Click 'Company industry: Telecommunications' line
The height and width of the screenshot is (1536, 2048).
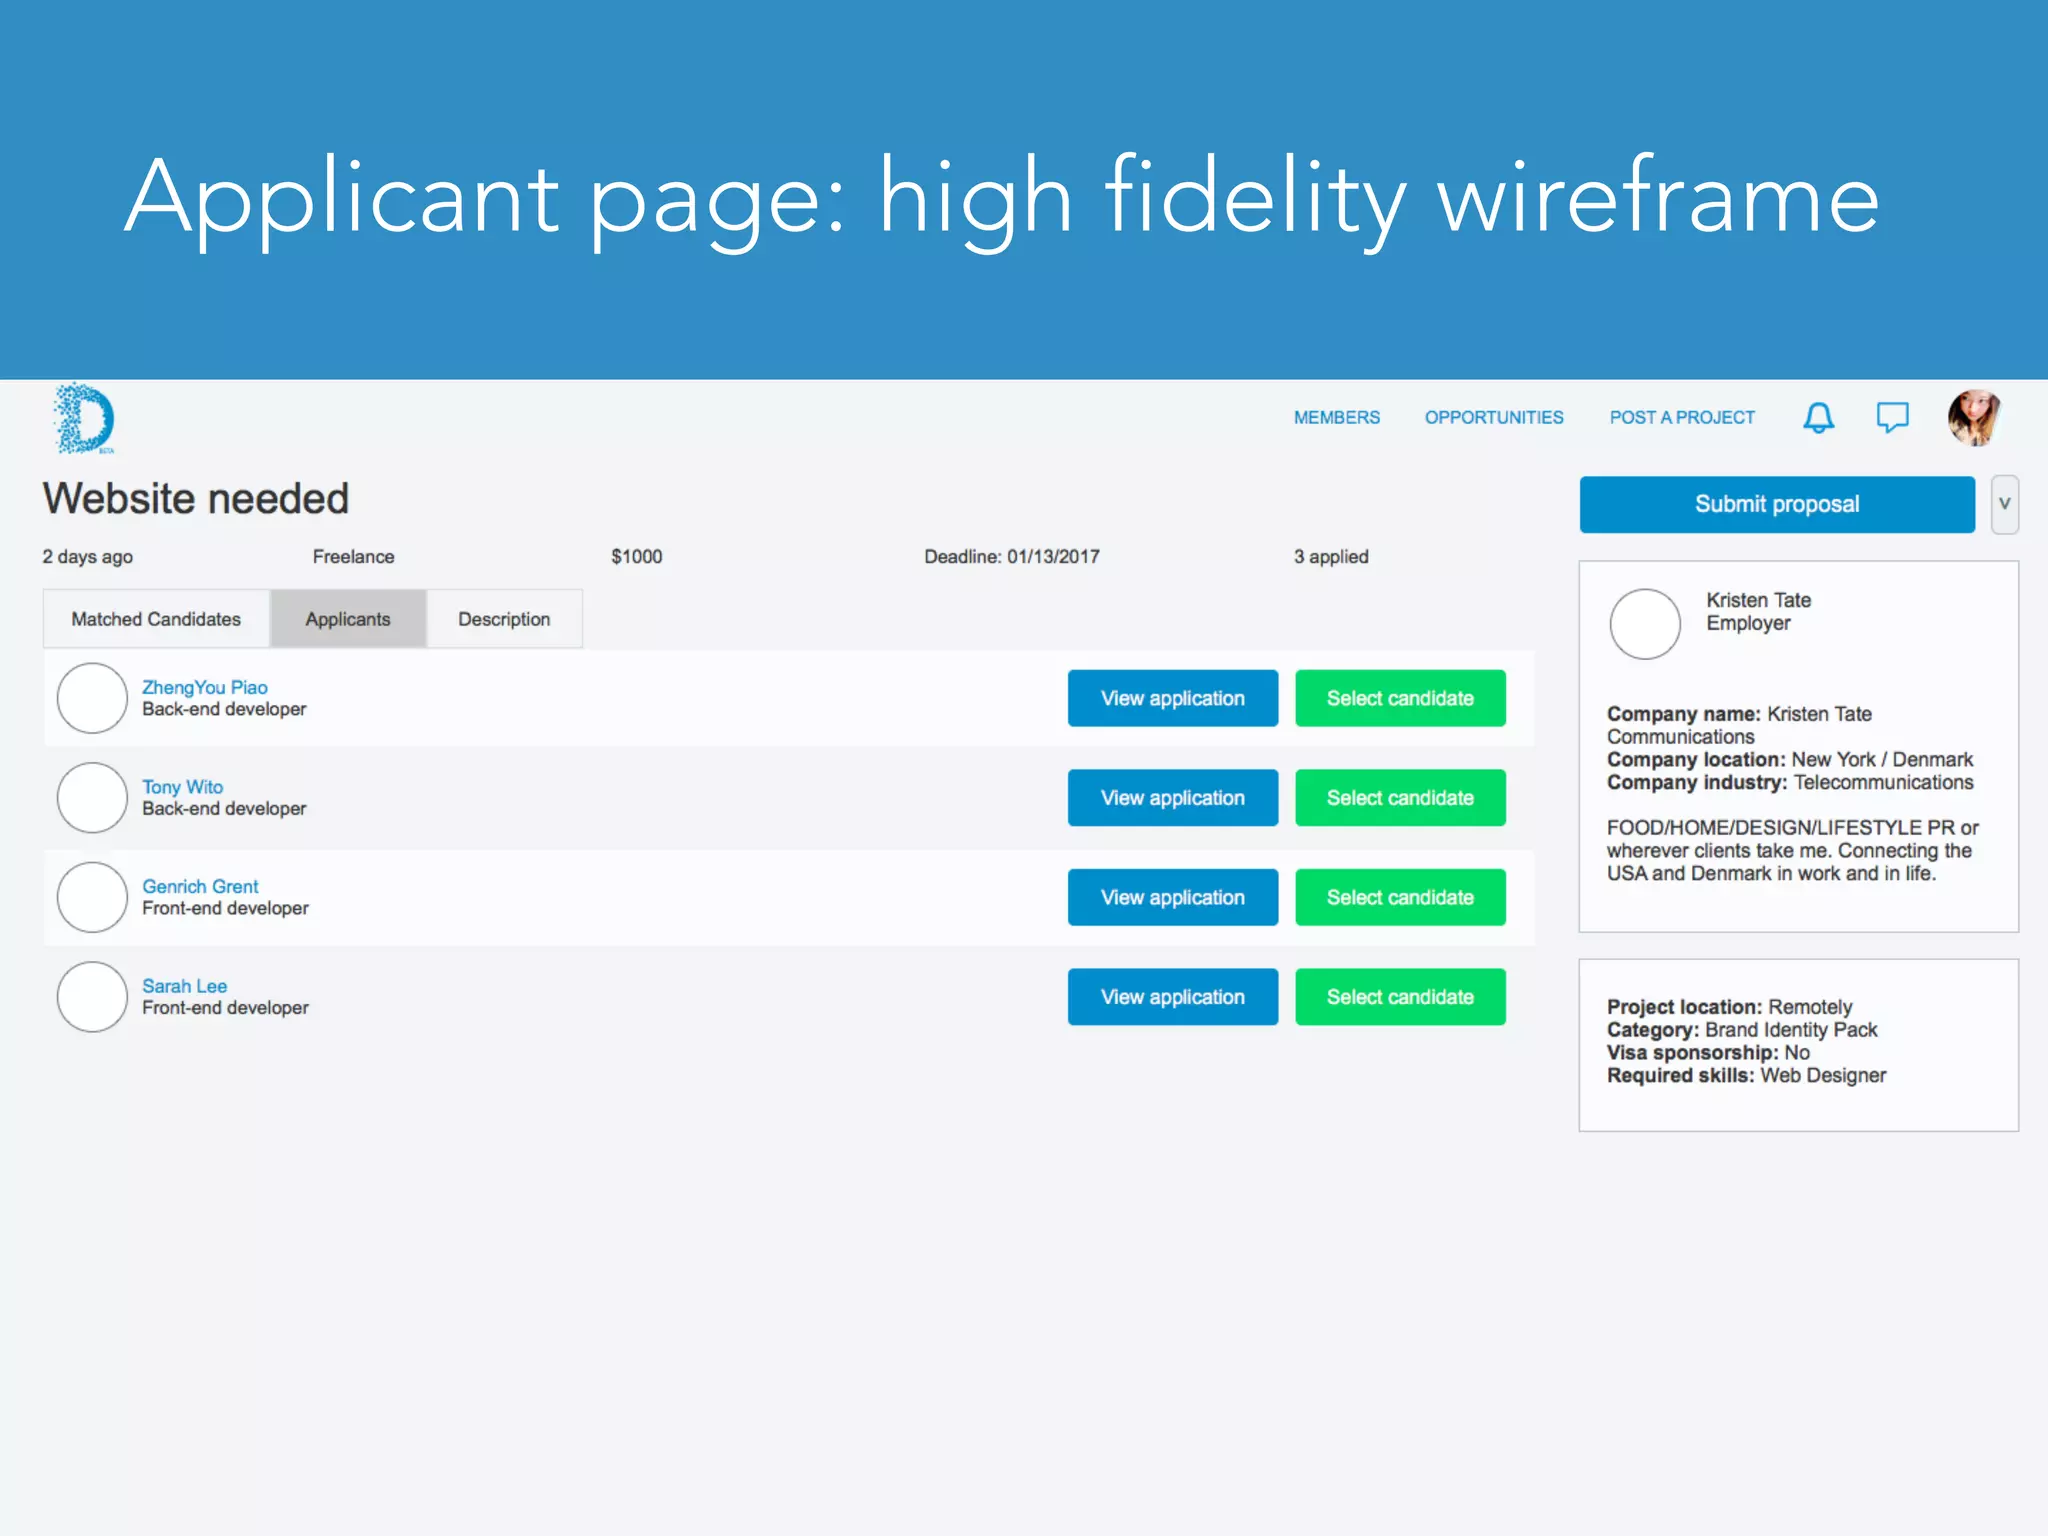pos(1790,782)
